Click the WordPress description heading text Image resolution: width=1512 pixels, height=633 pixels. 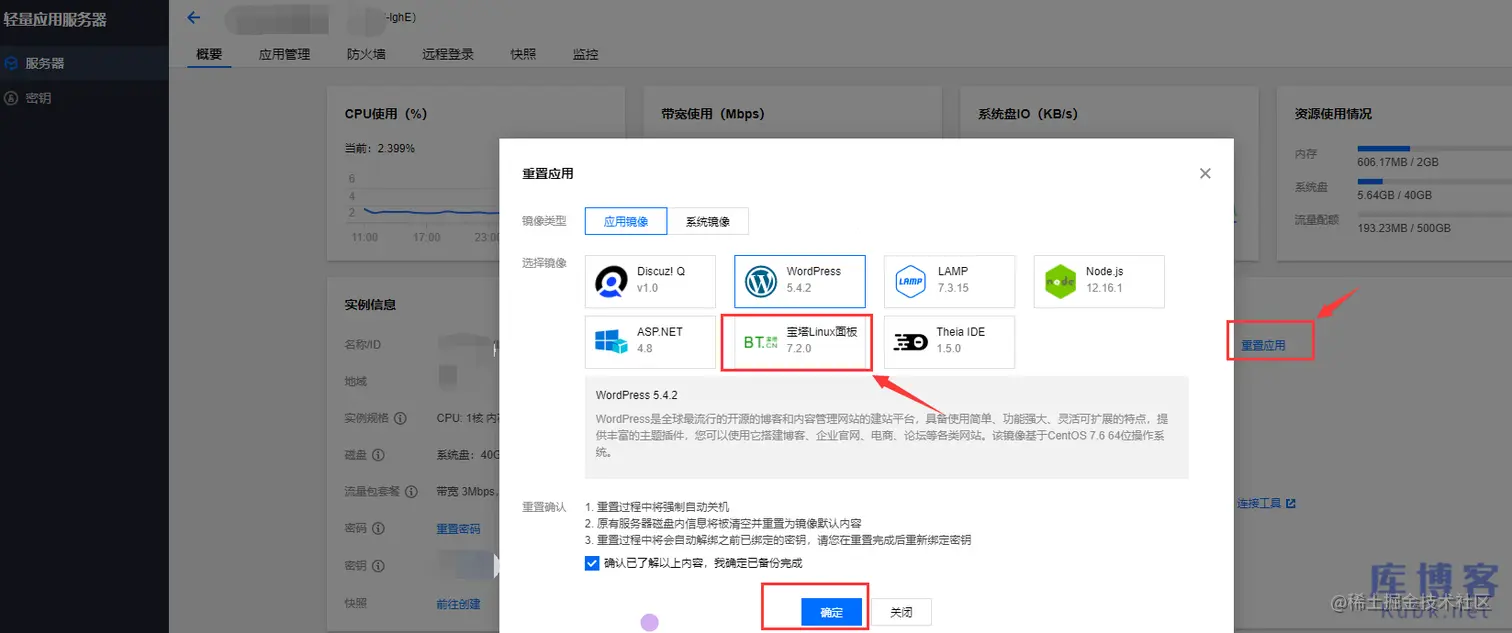click(637, 396)
